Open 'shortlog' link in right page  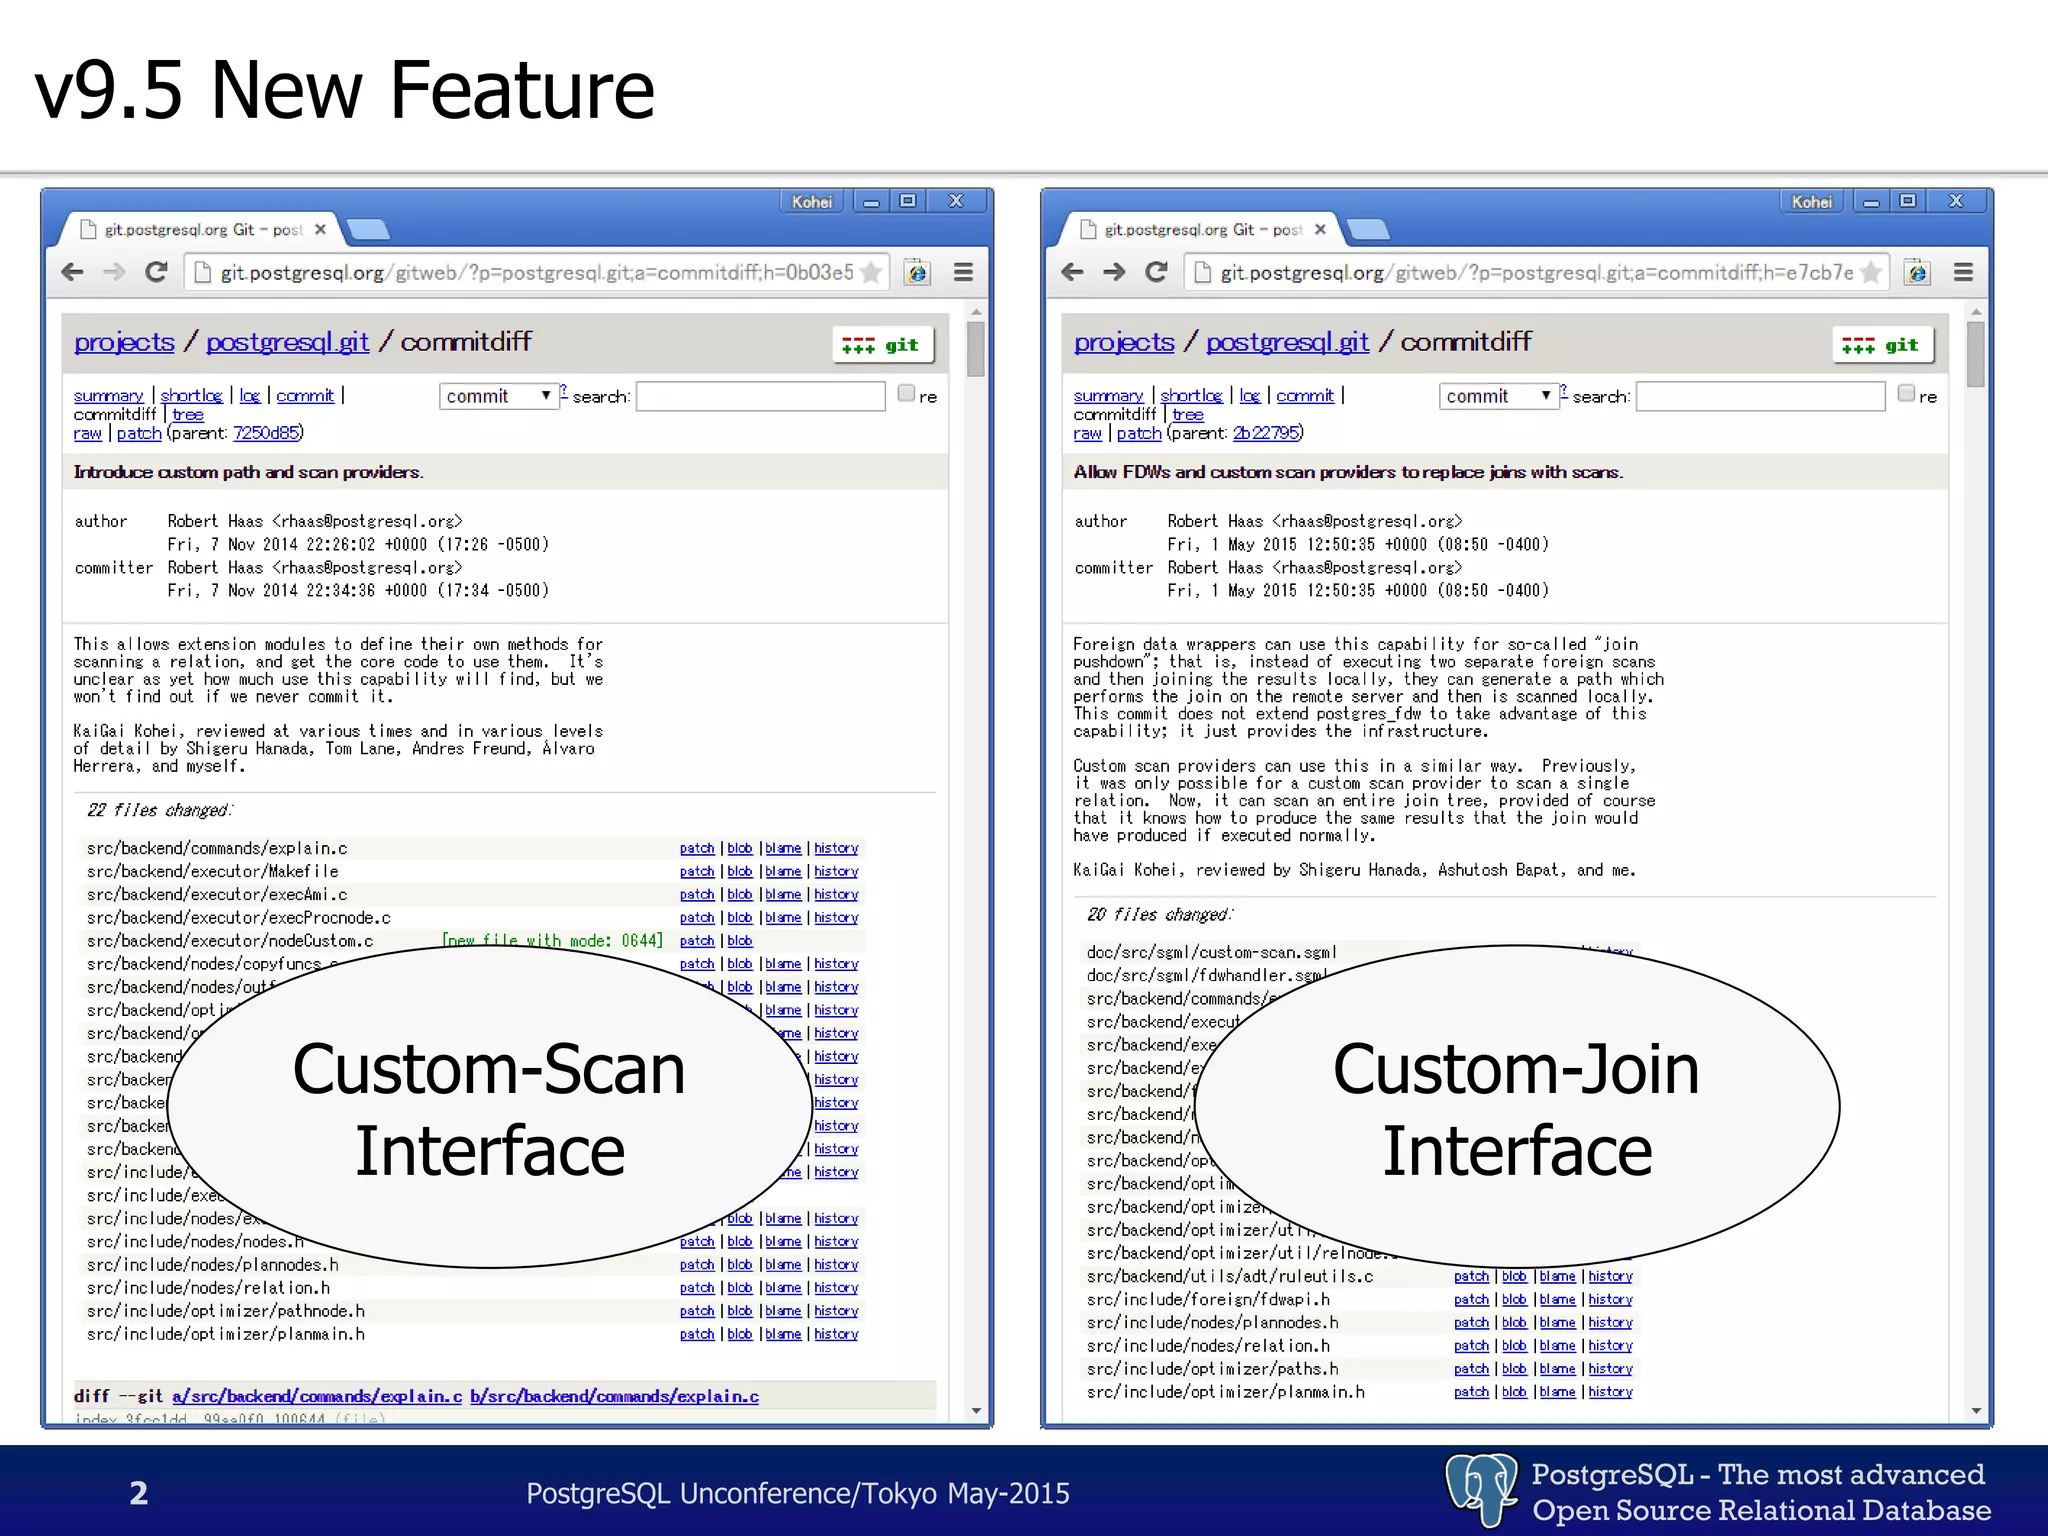point(1191,396)
